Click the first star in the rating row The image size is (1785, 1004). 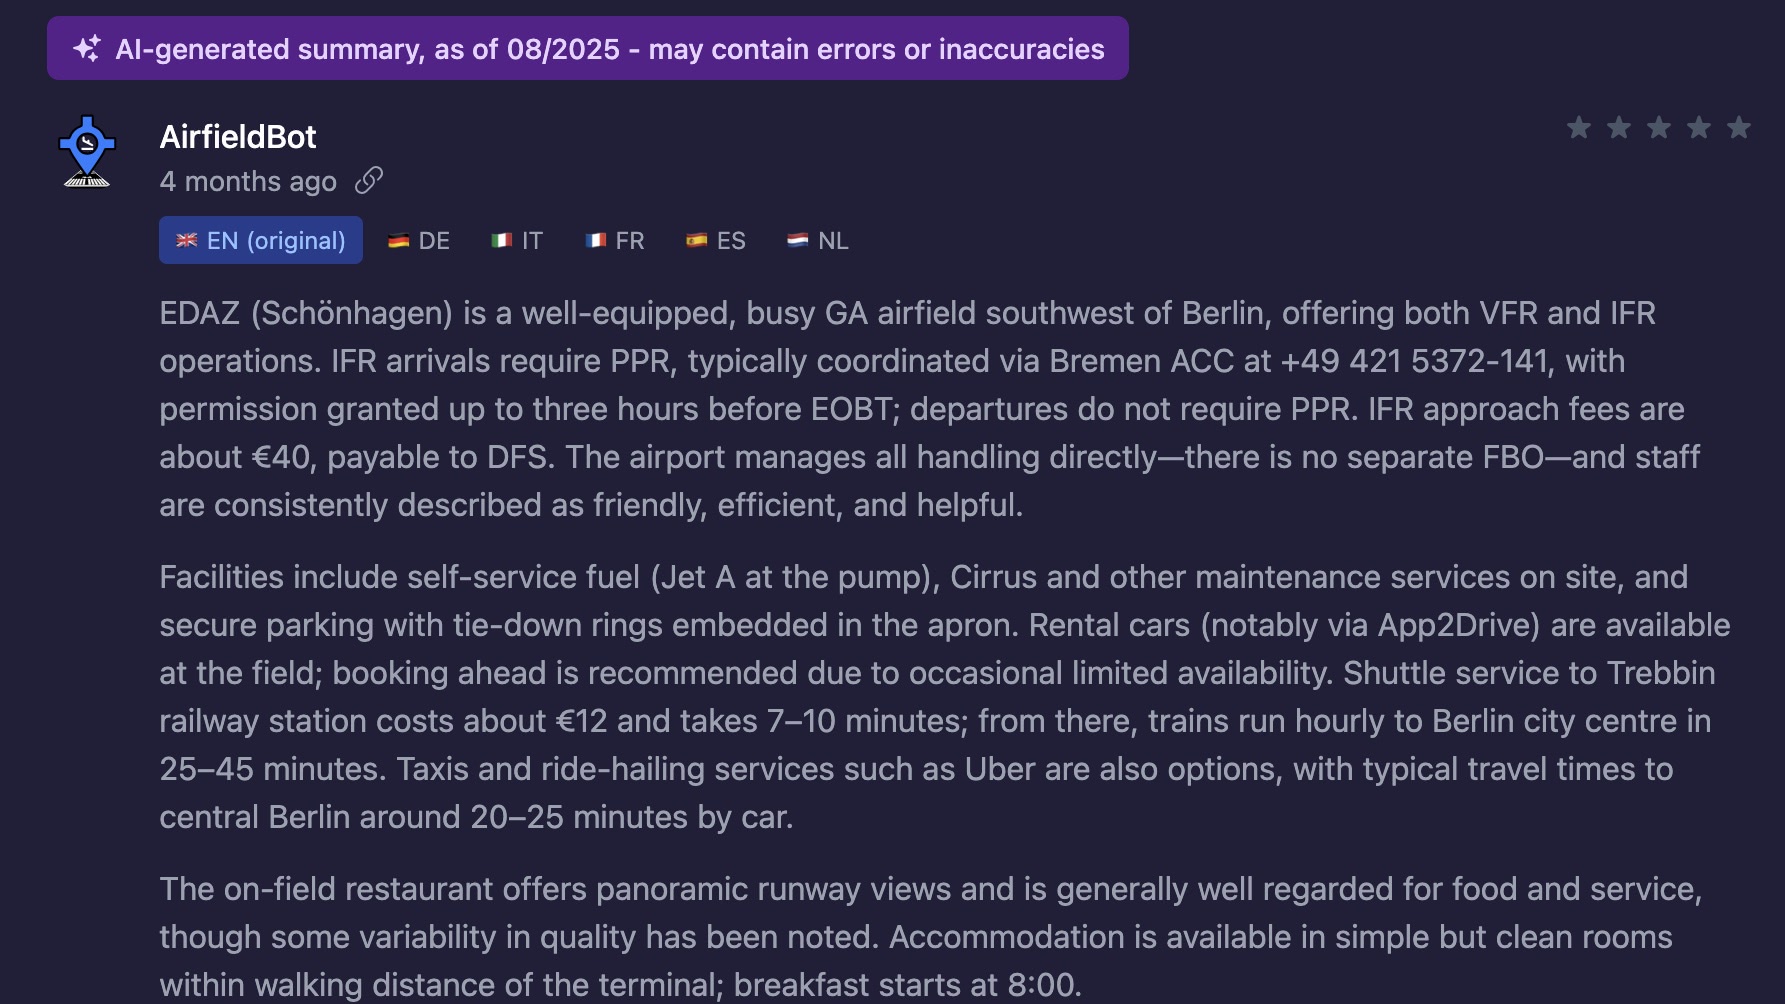tap(1580, 128)
